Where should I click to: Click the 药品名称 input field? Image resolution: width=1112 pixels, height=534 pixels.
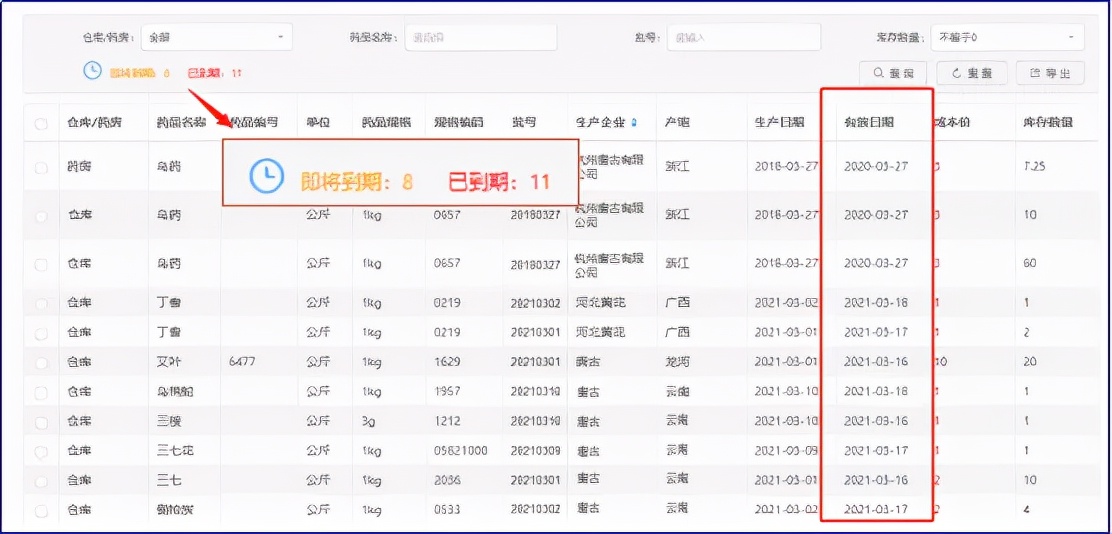pos(481,37)
